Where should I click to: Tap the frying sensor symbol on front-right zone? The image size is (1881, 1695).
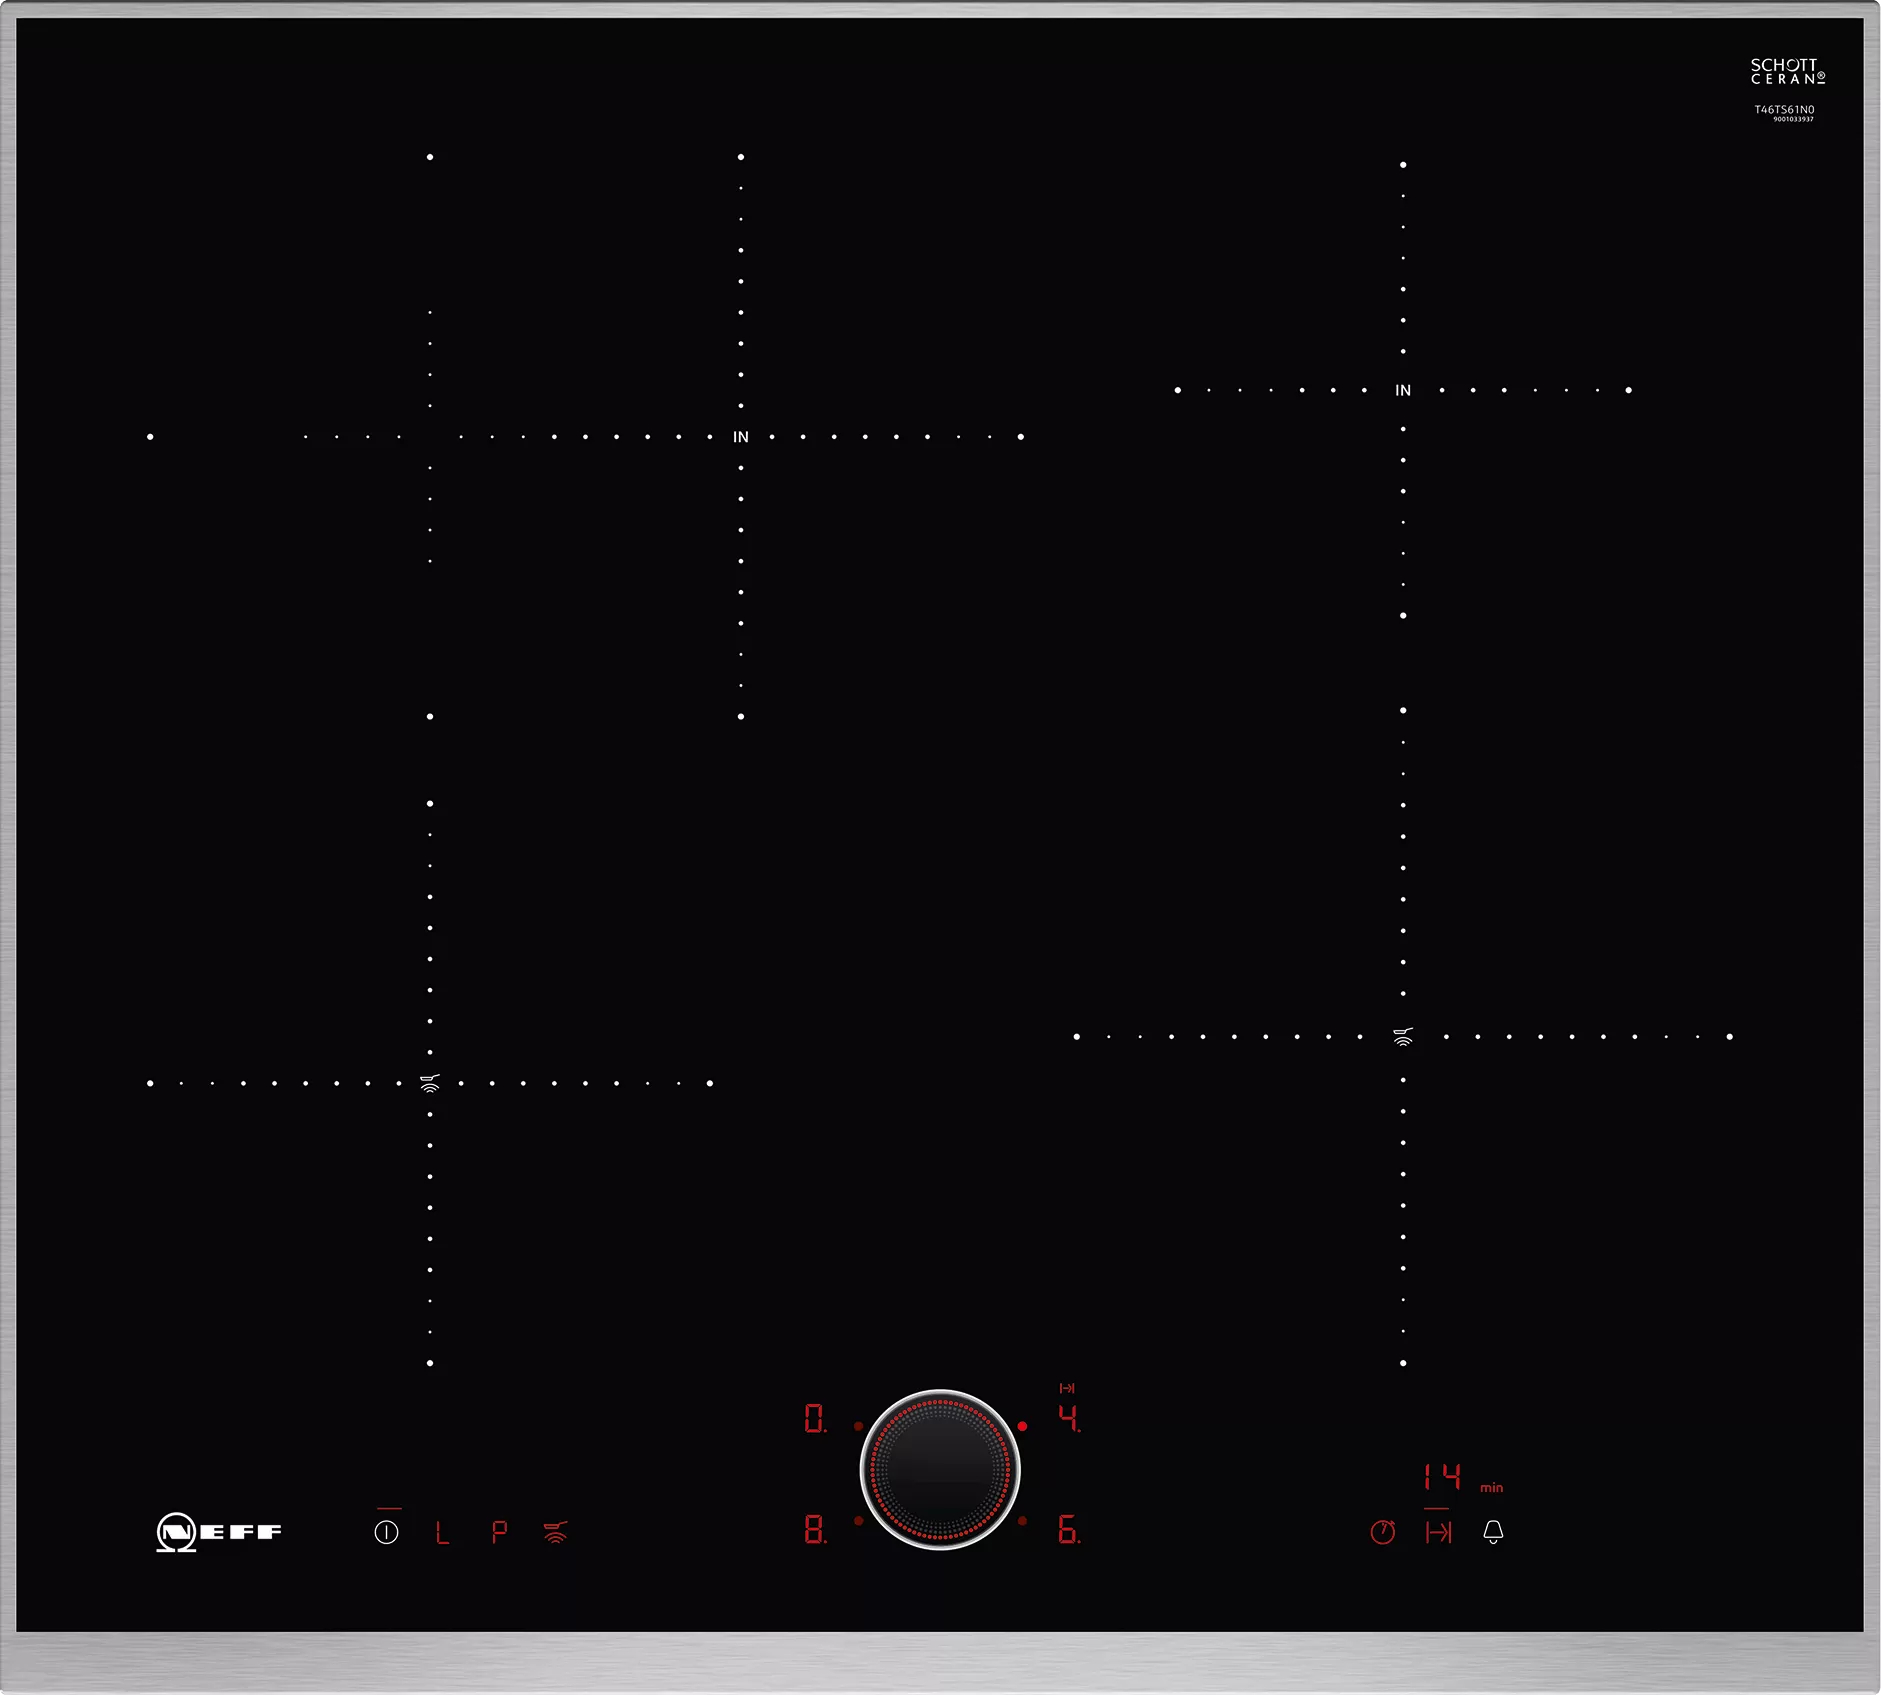click(1403, 1037)
